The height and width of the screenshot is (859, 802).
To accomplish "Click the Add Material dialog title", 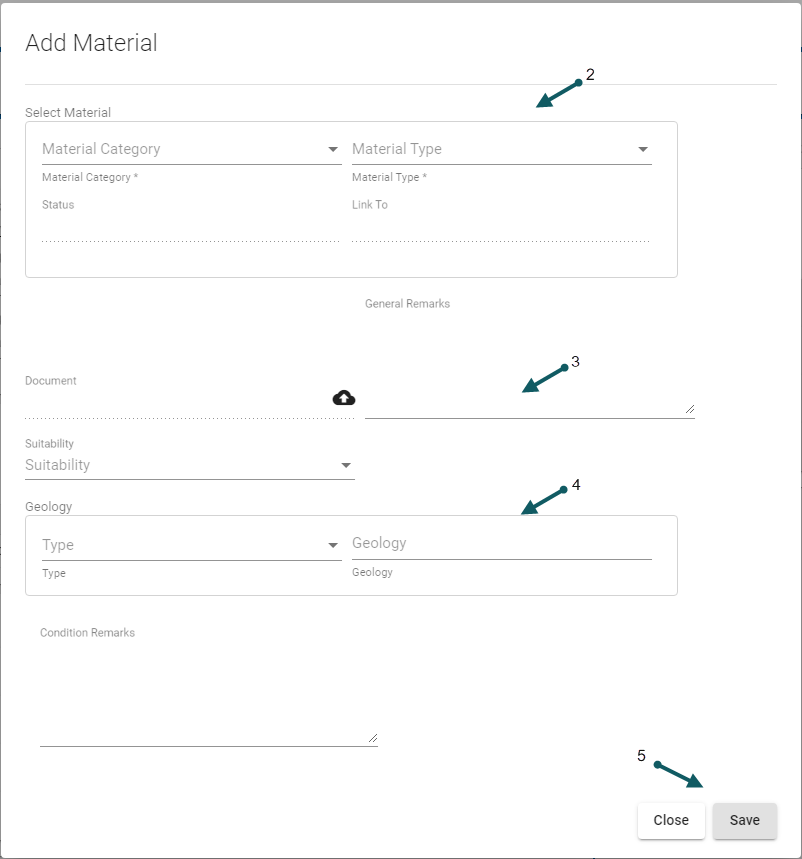I will (91, 43).
